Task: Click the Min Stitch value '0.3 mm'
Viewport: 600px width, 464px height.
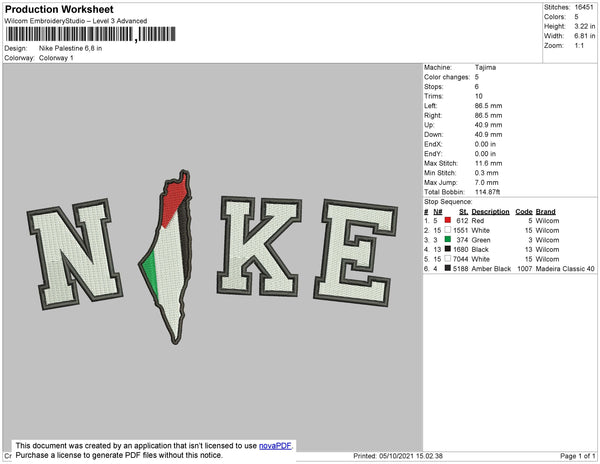Action: 487,173
